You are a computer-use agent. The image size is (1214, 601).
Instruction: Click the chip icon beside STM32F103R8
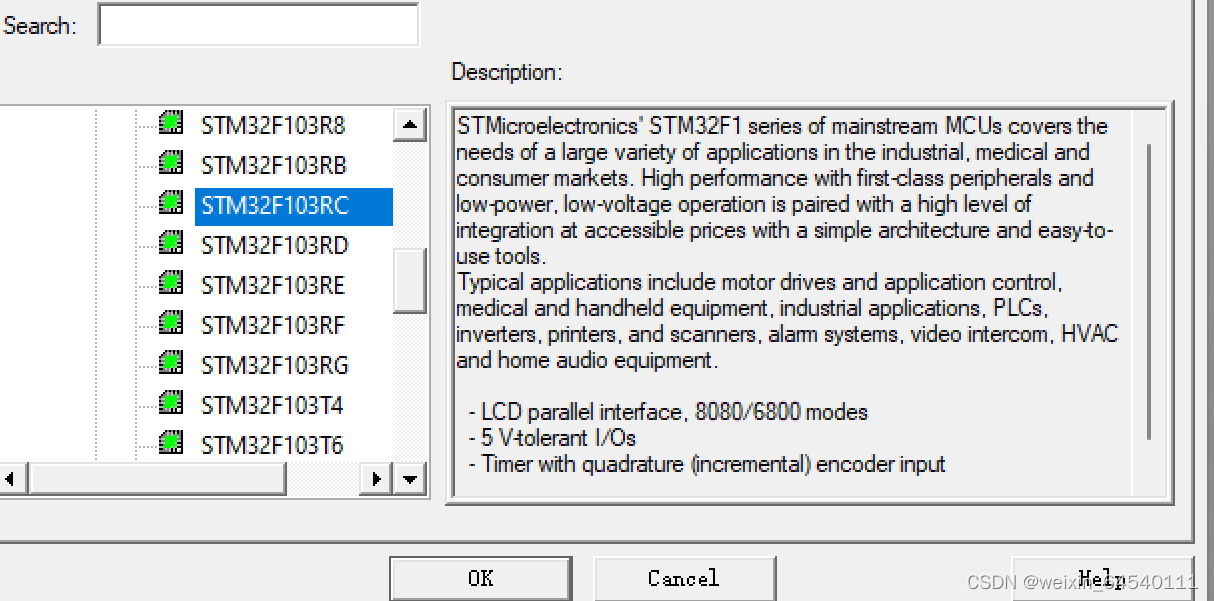pos(169,123)
